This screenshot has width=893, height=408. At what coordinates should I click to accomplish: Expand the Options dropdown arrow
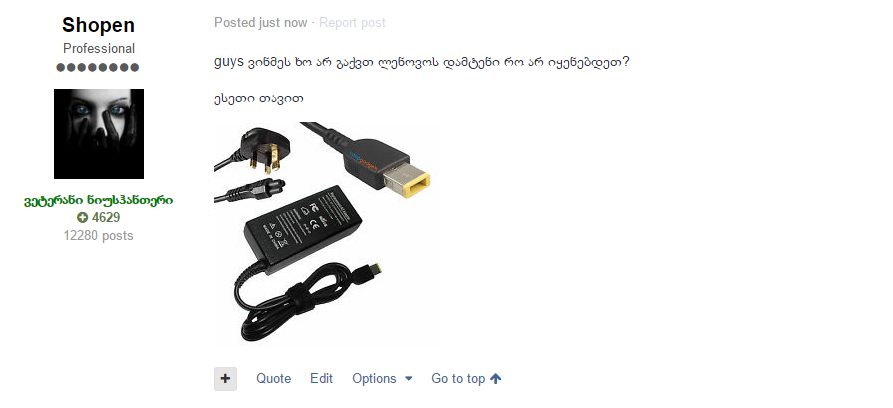pyautogui.click(x=408, y=379)
